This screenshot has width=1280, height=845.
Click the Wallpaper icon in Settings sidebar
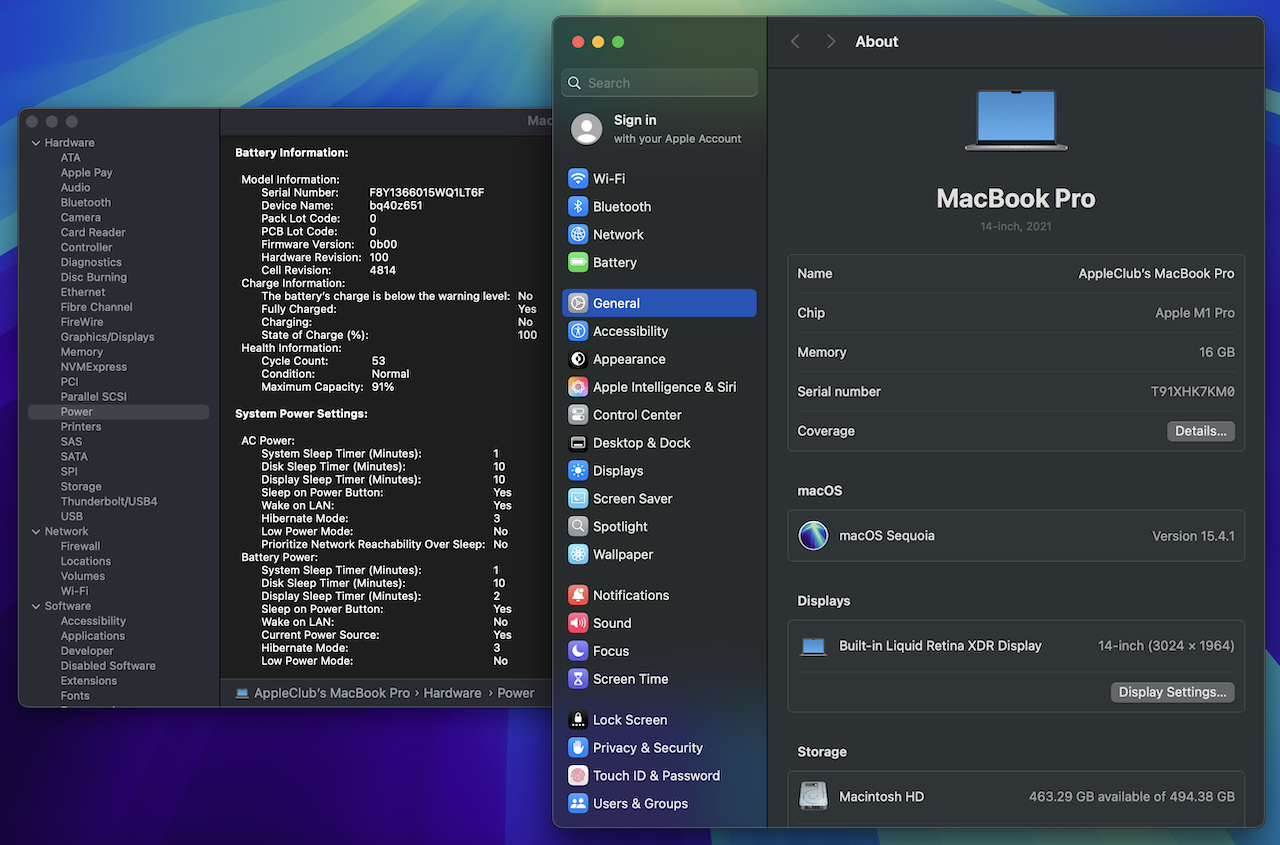(x=578, y=555)
